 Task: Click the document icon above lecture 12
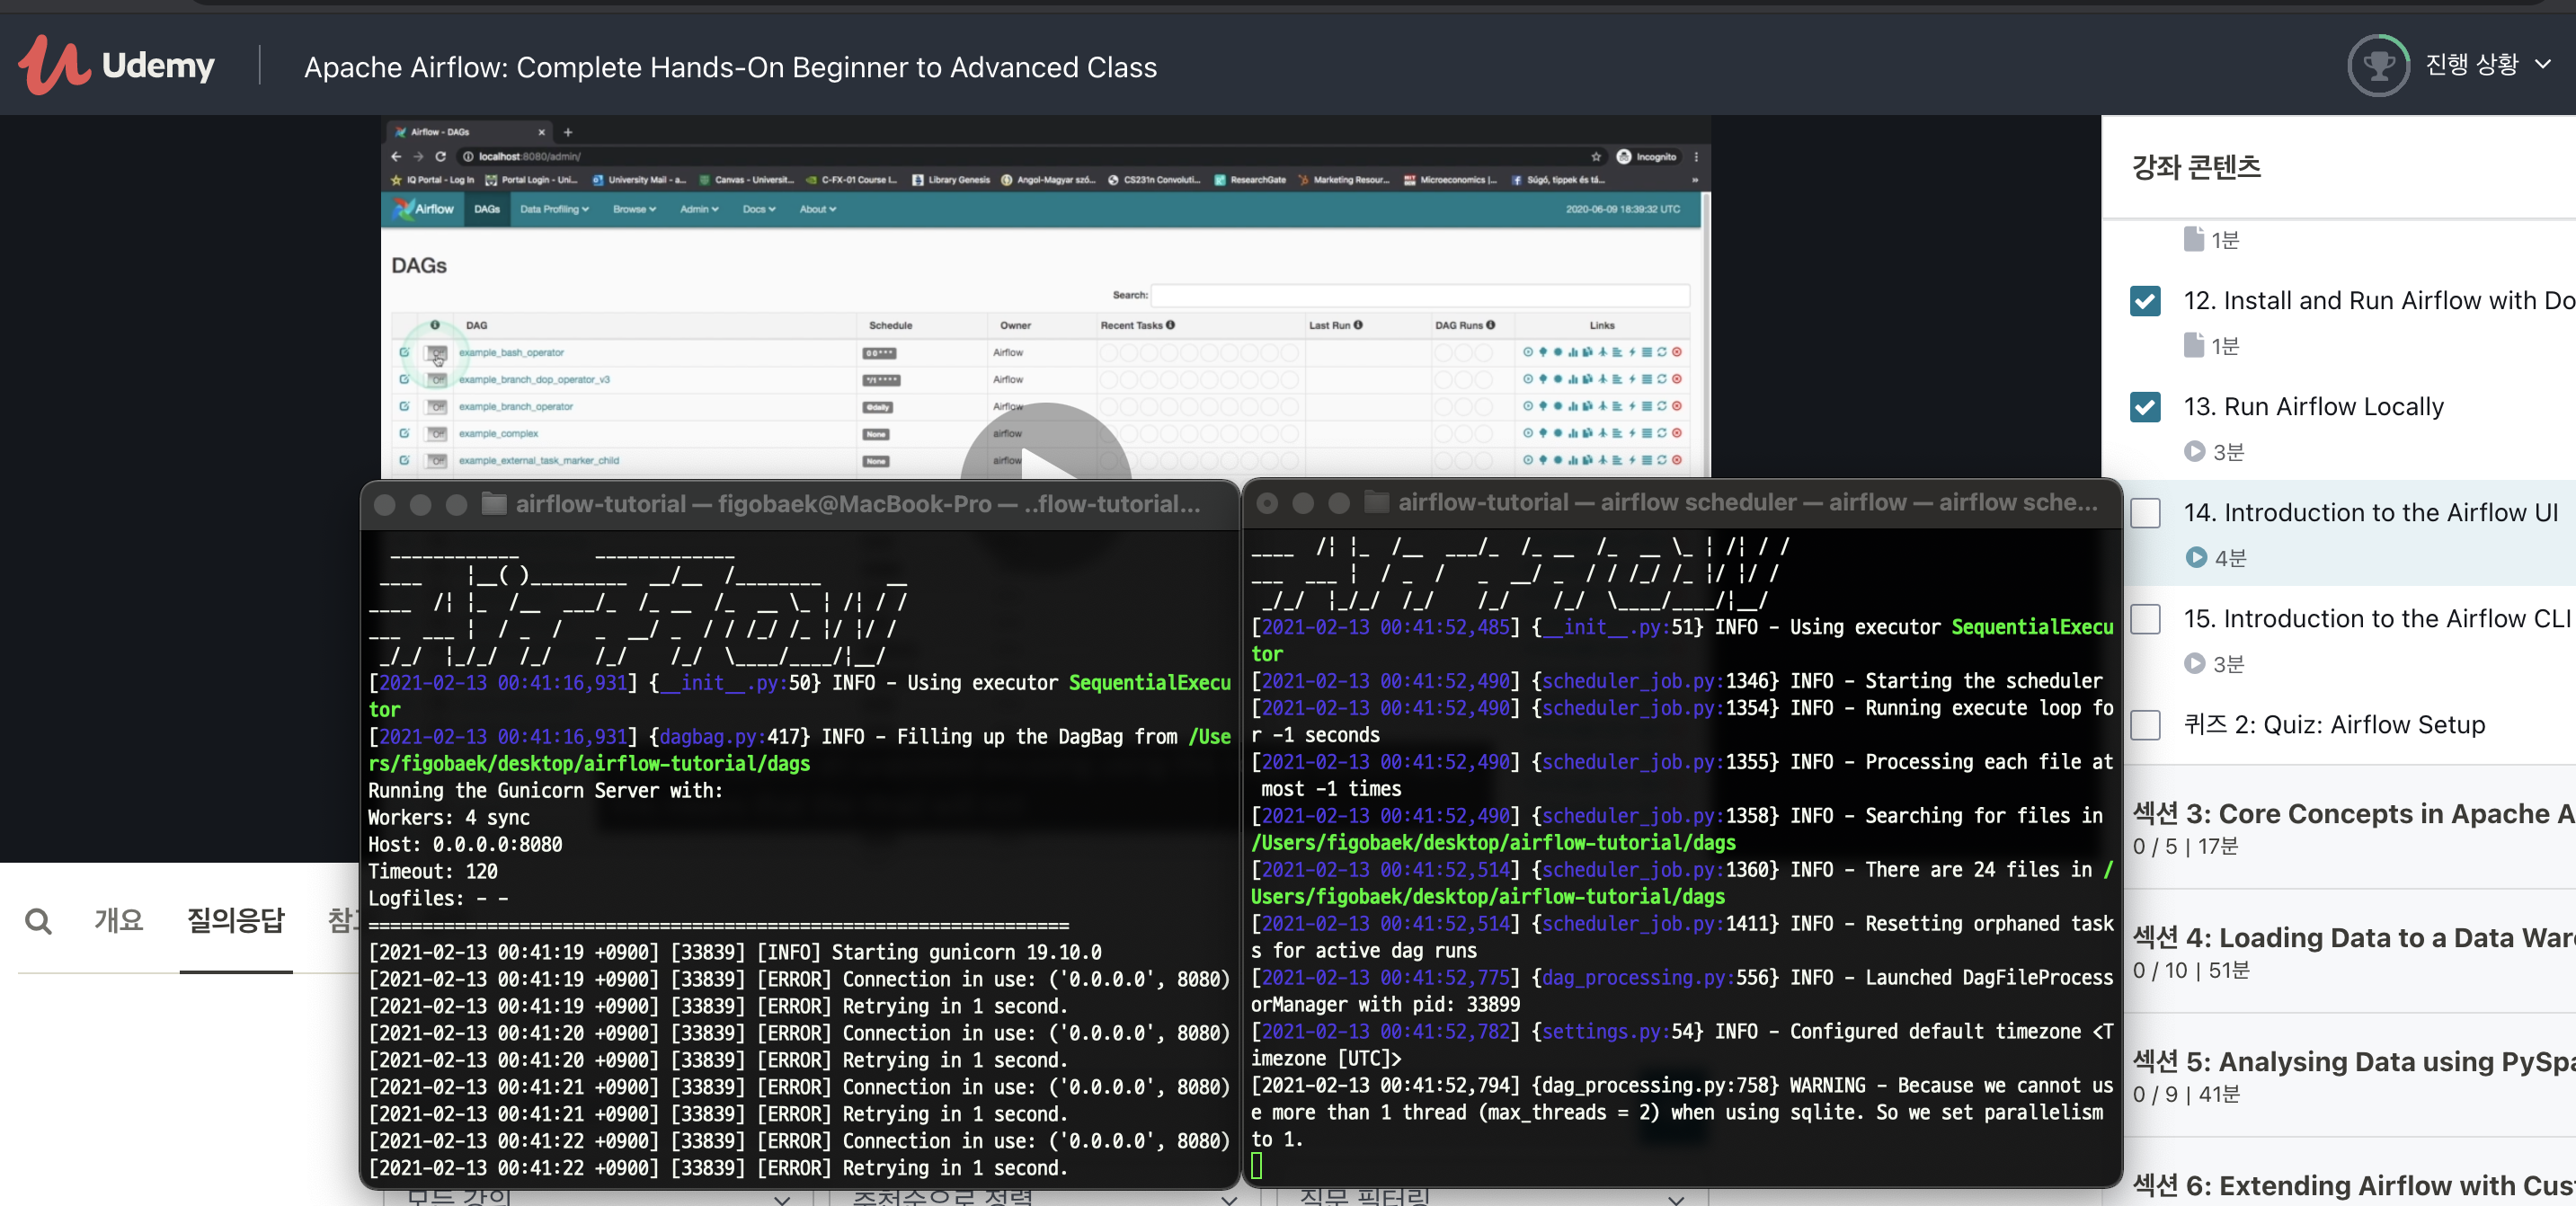coord(2194,239)
